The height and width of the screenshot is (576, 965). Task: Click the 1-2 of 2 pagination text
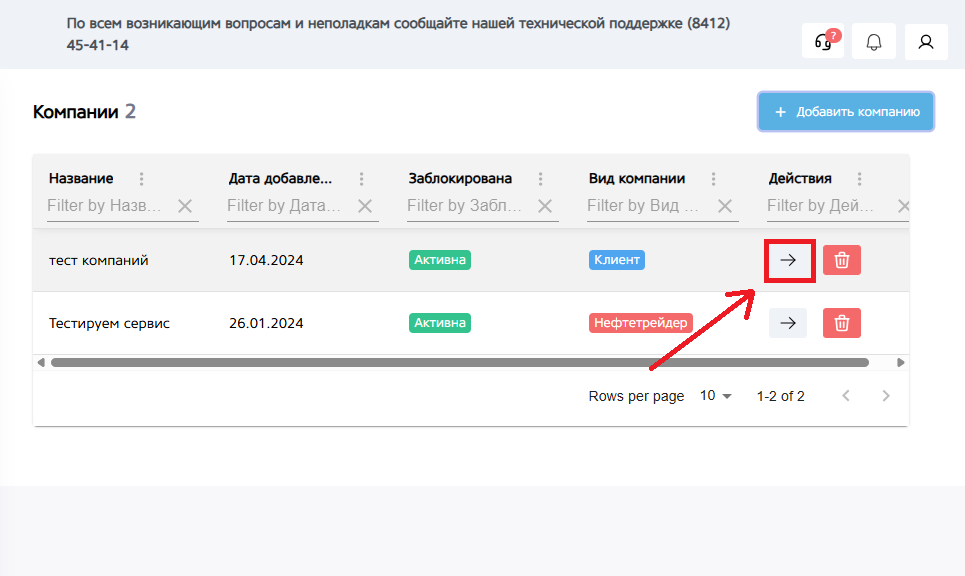(x=780, y=396)
